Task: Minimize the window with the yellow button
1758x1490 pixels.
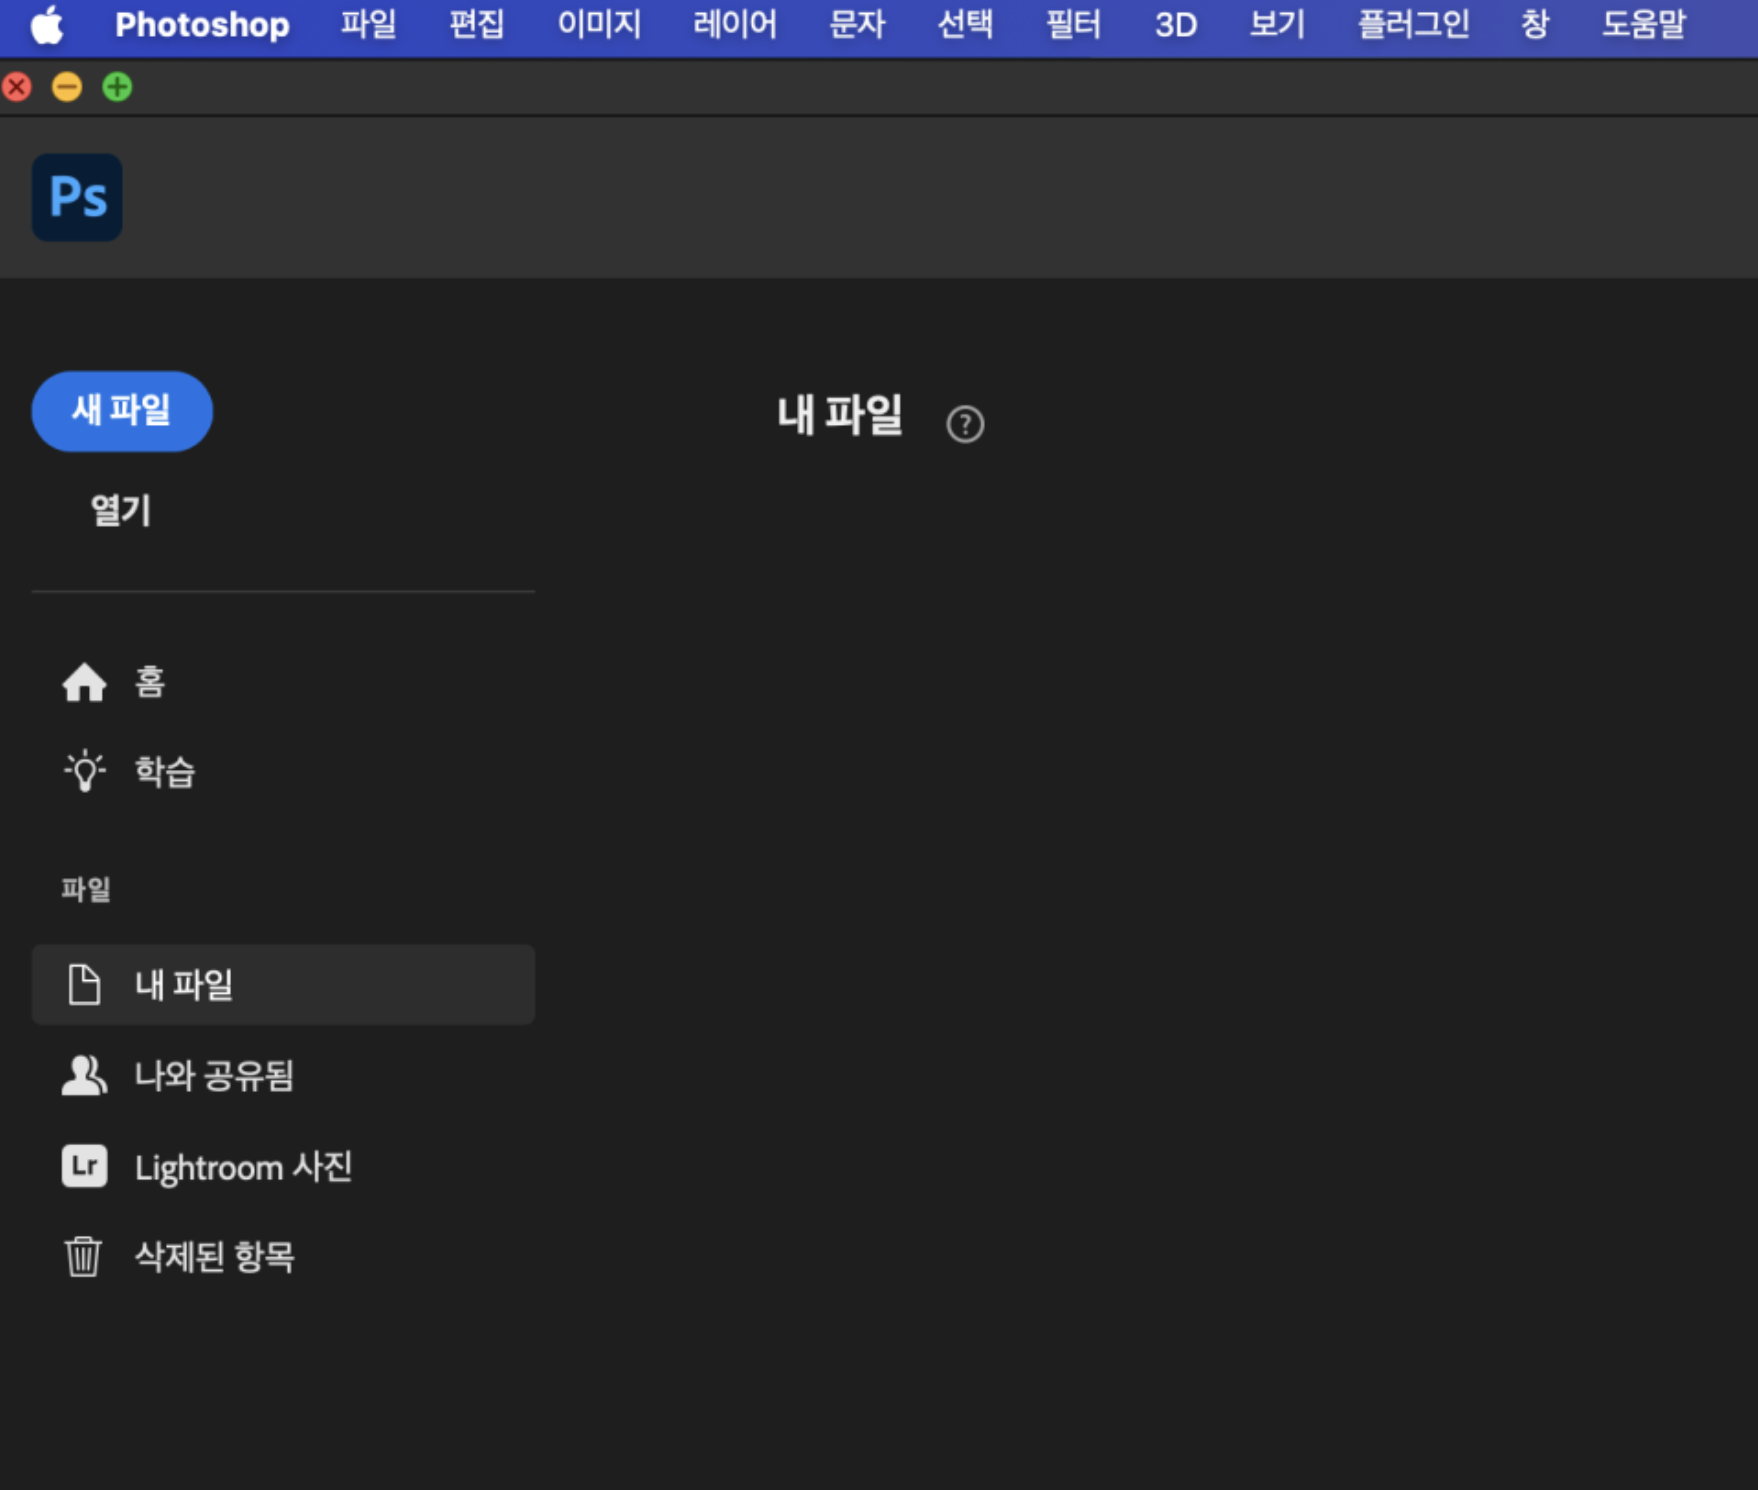Action: 67,87
